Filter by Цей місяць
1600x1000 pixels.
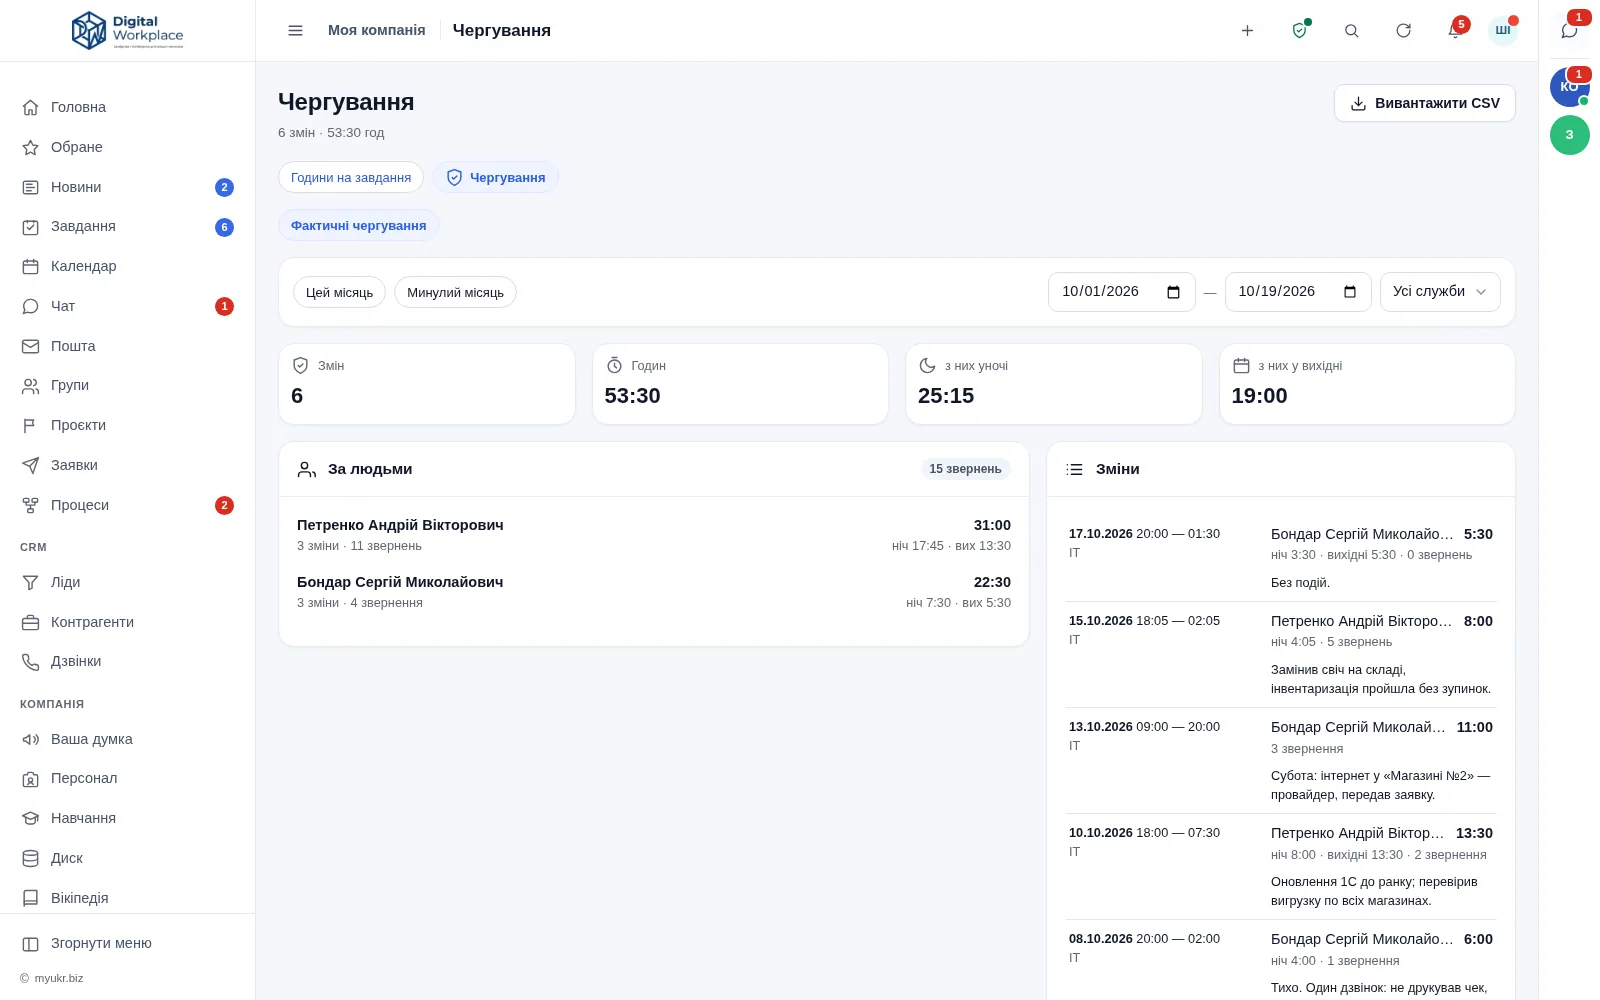339,292
